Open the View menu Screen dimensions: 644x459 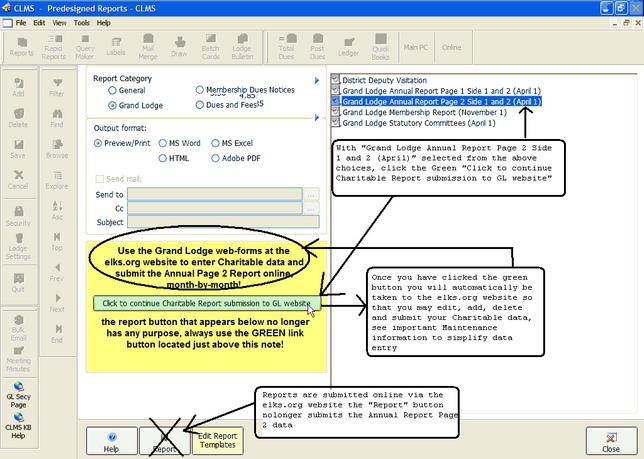59,21
